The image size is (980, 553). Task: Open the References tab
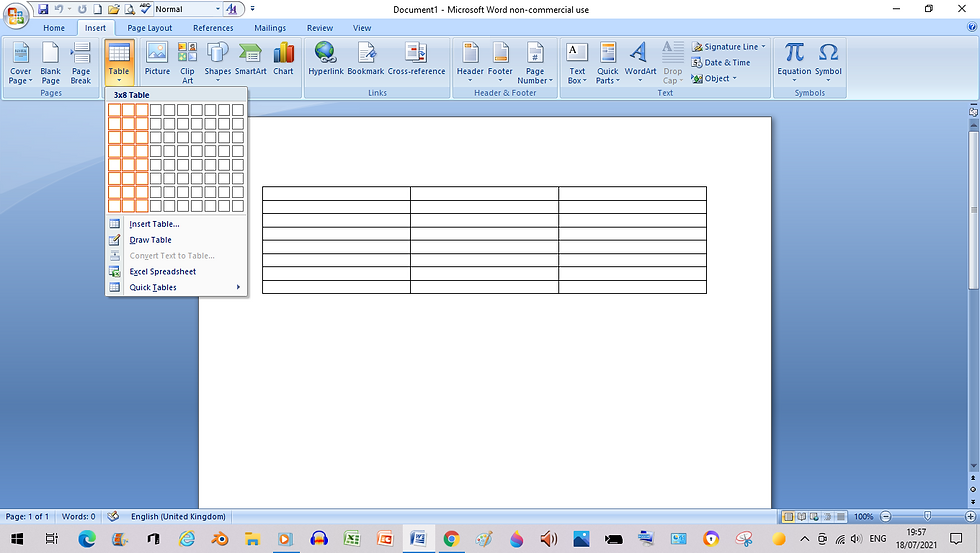click(213, 28)
